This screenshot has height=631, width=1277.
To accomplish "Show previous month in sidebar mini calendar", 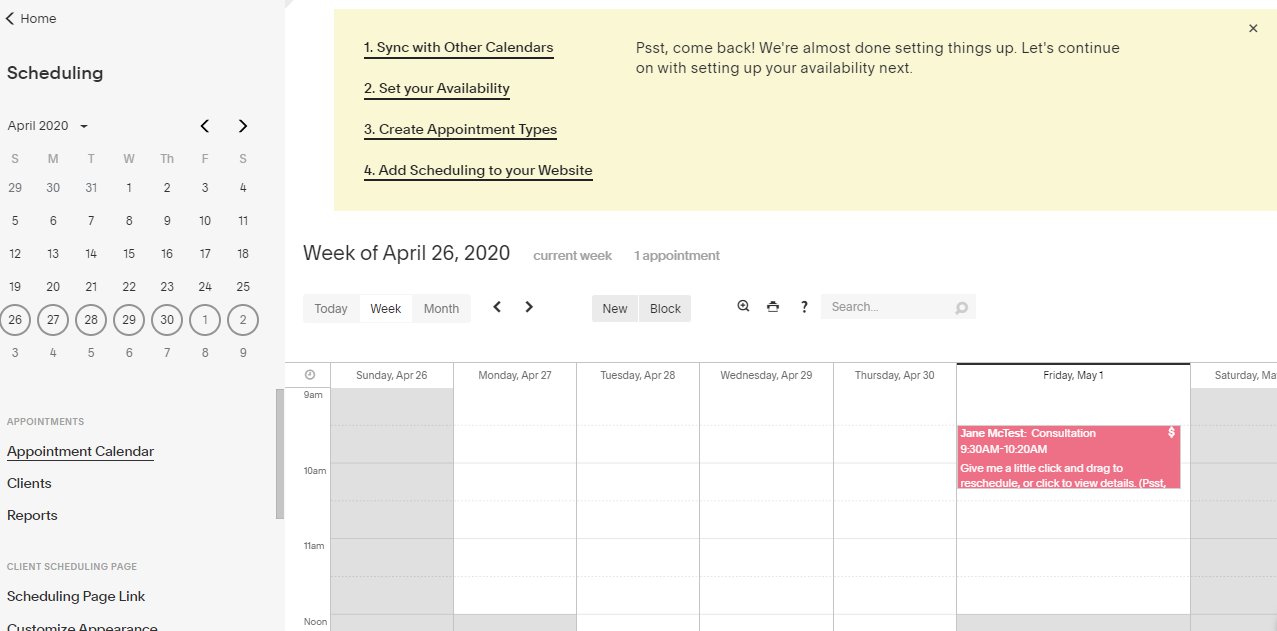I will point(205,126).
